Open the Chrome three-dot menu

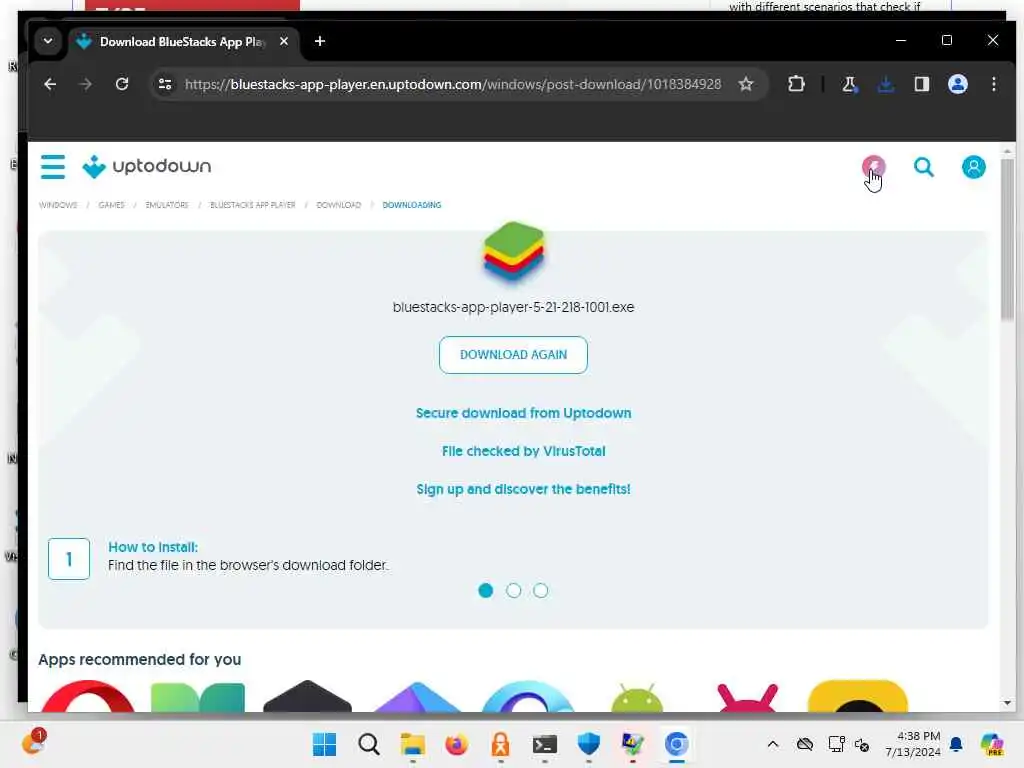(993, 84)
